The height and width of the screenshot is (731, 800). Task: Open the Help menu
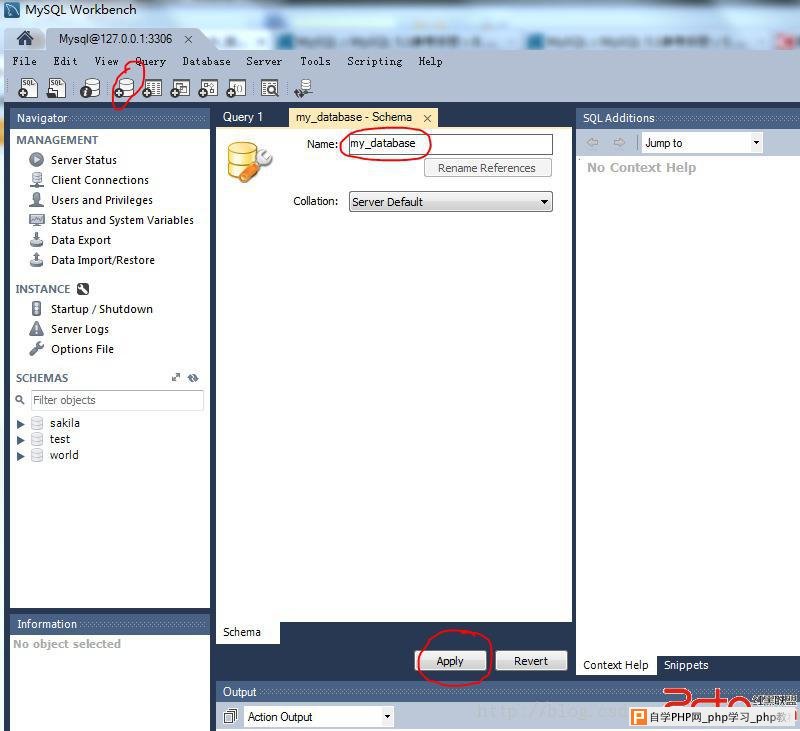click(430, 61)
